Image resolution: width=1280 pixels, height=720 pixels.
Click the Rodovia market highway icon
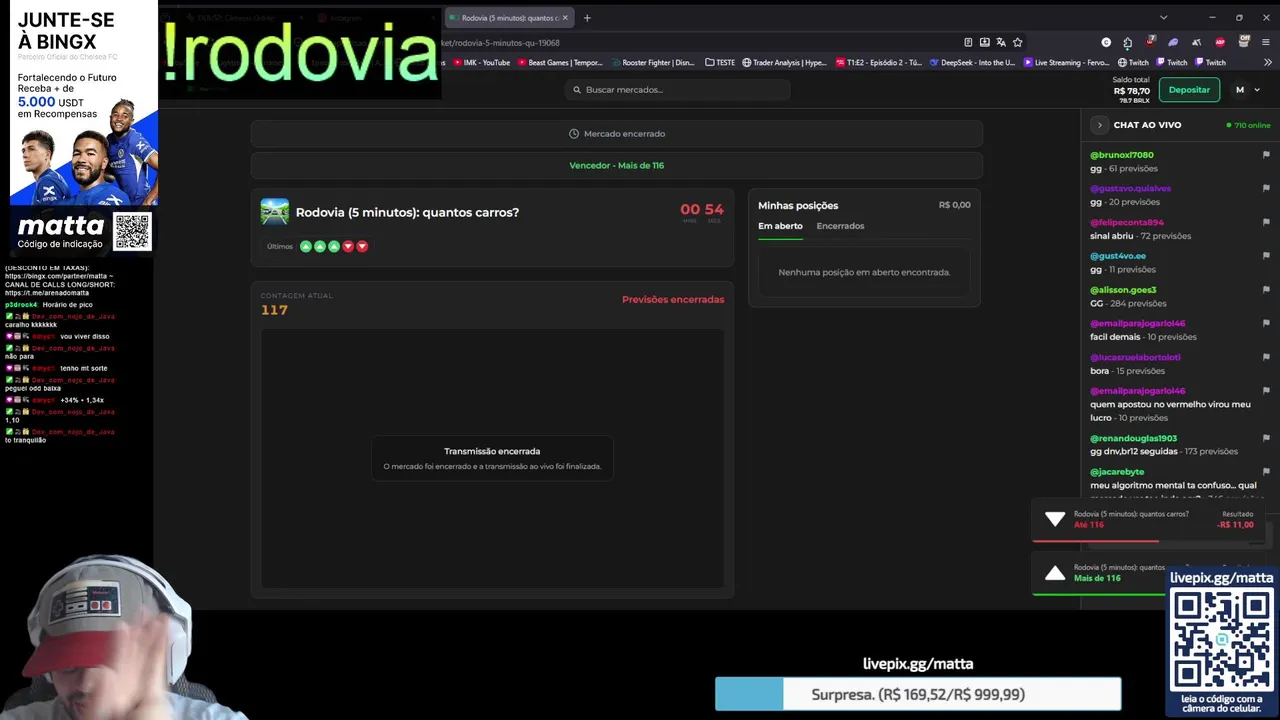[x=275, y=212]
